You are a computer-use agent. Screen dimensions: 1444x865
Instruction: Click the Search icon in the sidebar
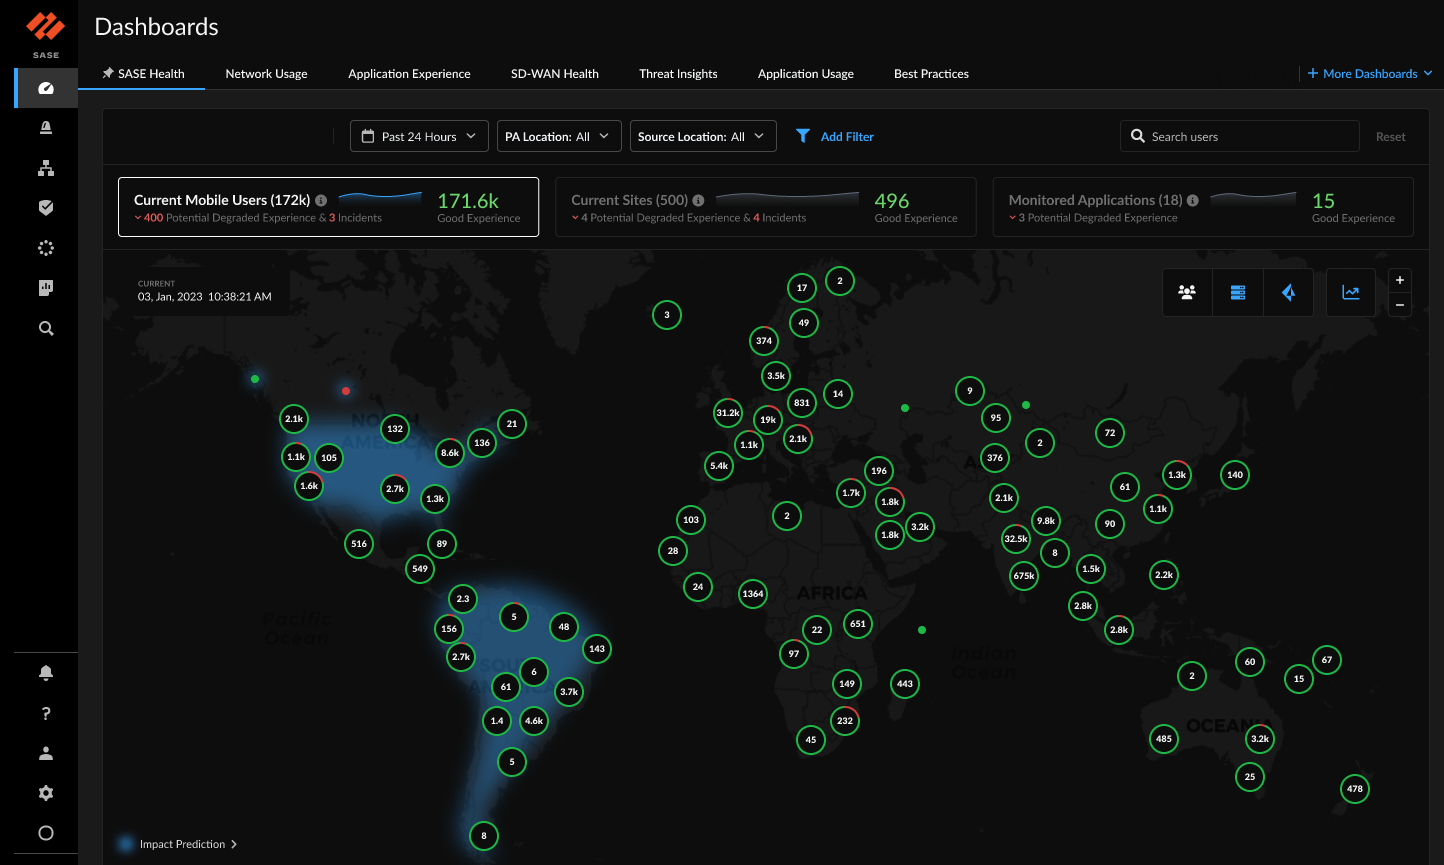point(45,328)
